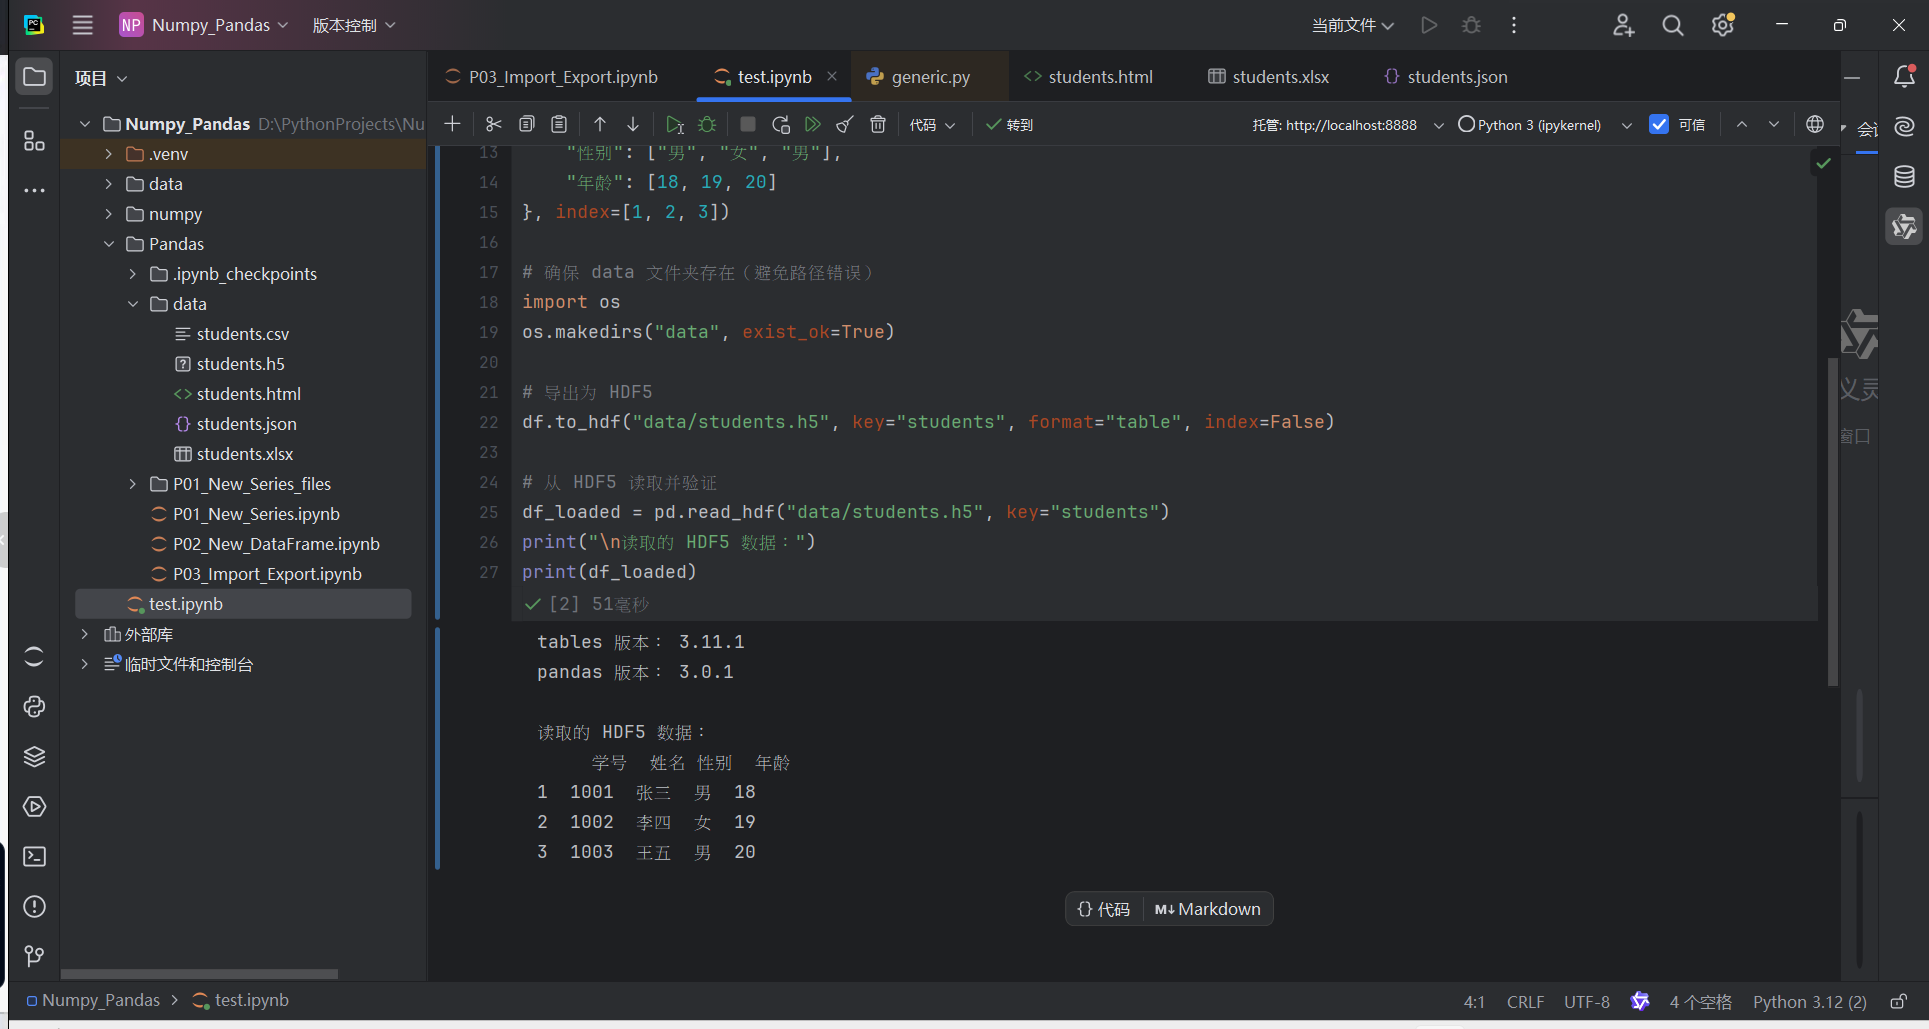The image size is (1929, 1029).
Task: Clear all cell outputs
Action: 845,124
